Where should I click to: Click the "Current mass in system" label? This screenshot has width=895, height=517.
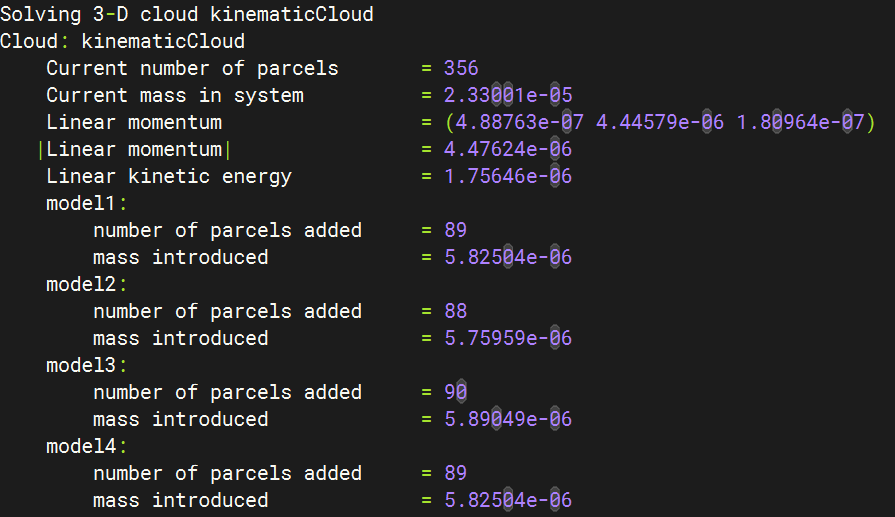click(175, 96)
